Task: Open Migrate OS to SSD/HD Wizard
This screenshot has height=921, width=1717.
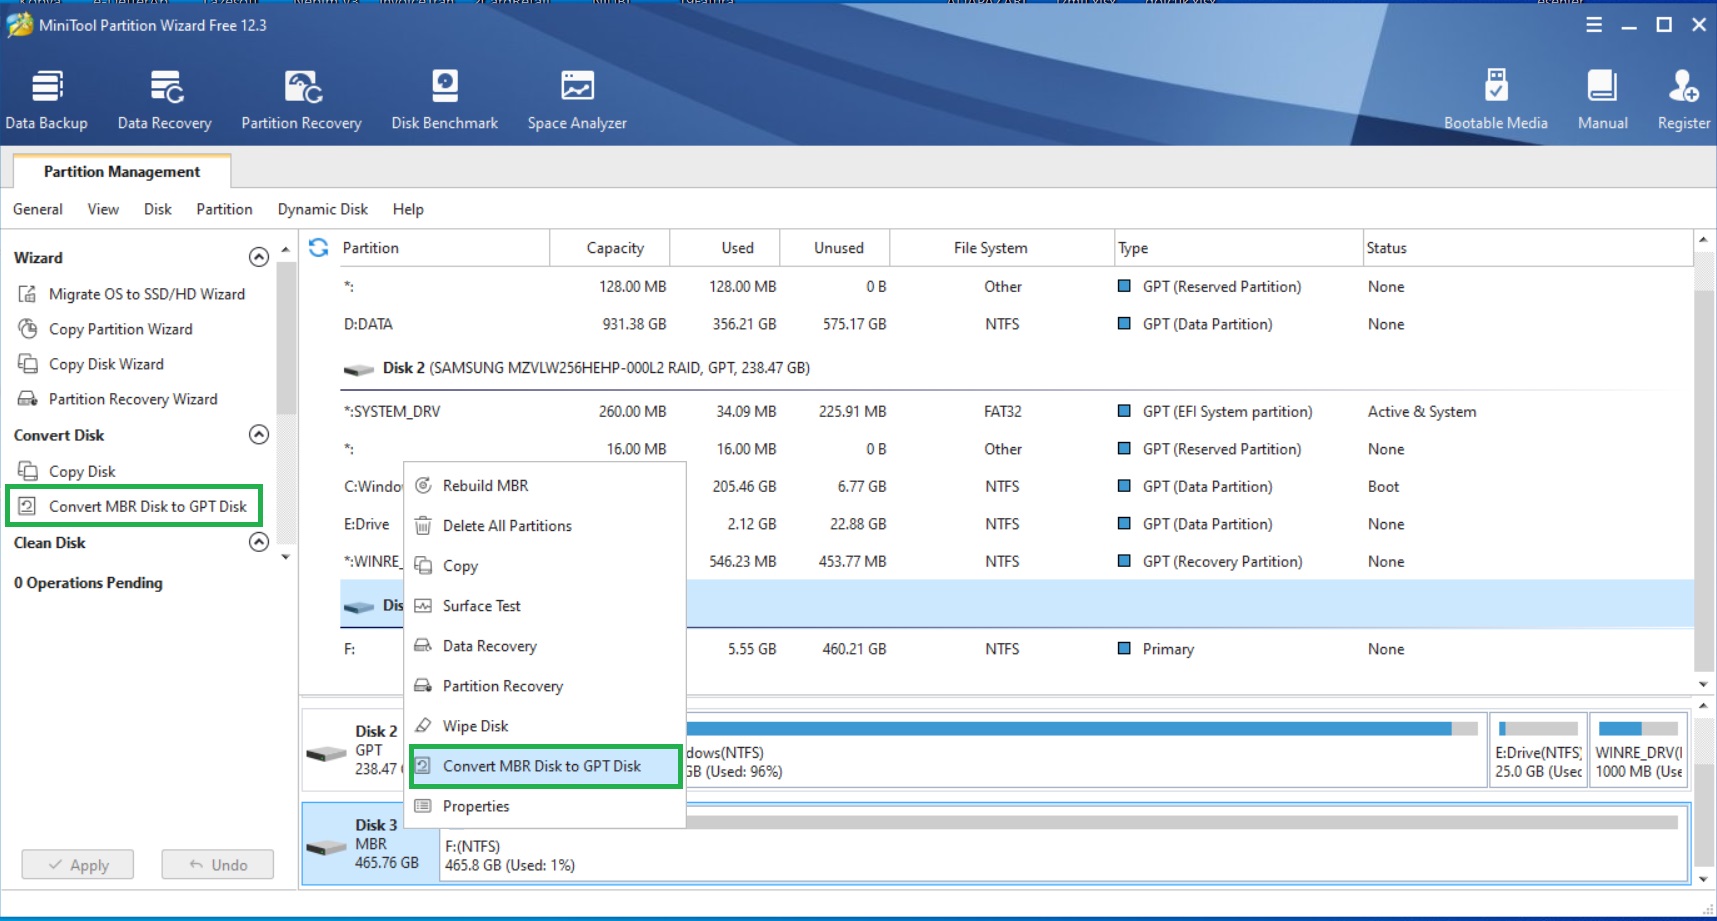Action: click(x=146, y=294)
